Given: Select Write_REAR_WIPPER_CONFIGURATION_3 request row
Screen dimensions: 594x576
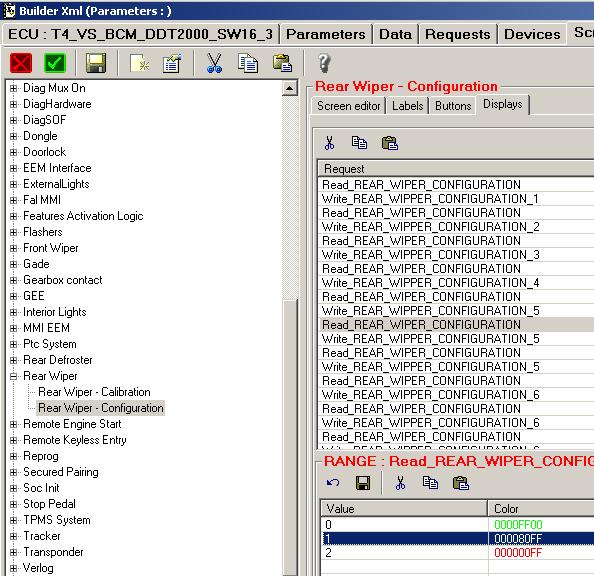Looking at the screenshot, I should (456, 255).
